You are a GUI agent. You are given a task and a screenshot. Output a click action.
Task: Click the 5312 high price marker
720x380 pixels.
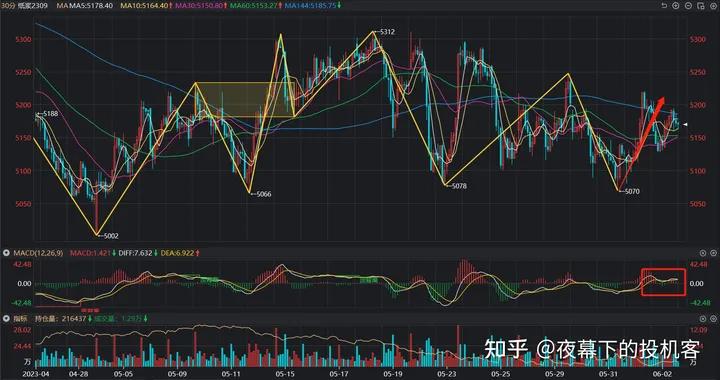(x=385, y=32)
